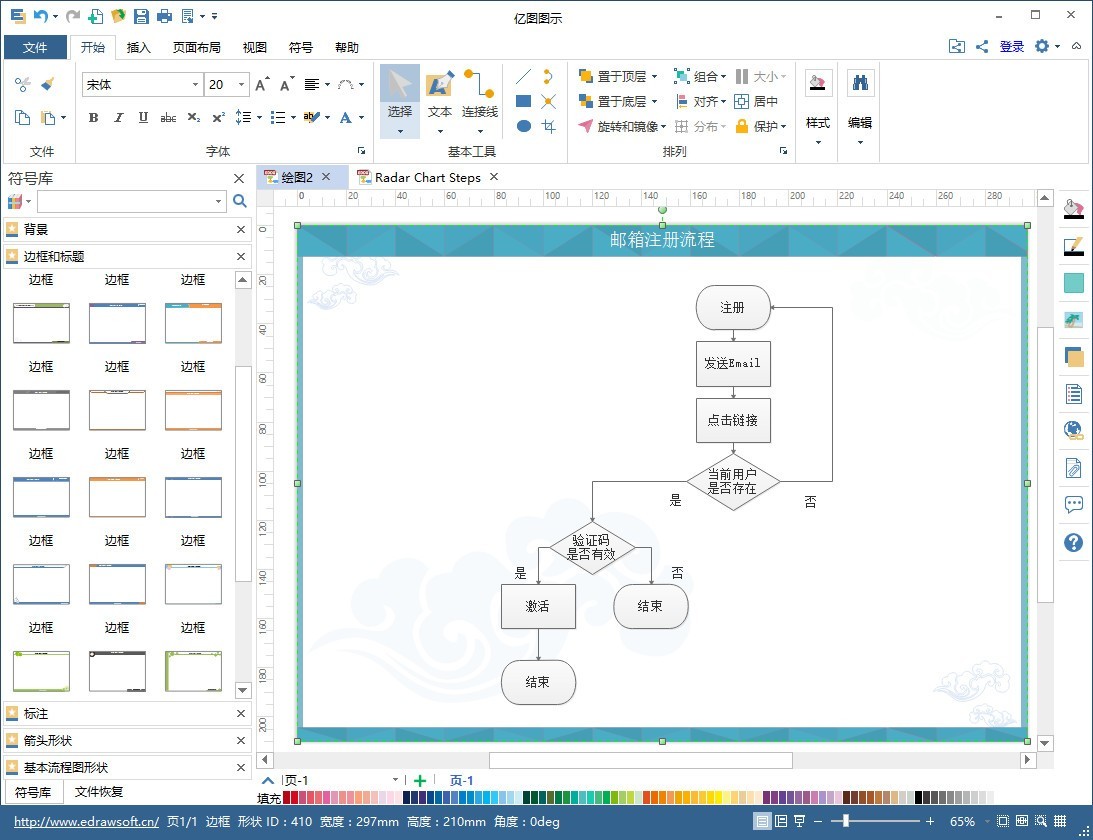Open the Style gallery icon
The height and width of the screenshot is (840, 1093).
818,83
